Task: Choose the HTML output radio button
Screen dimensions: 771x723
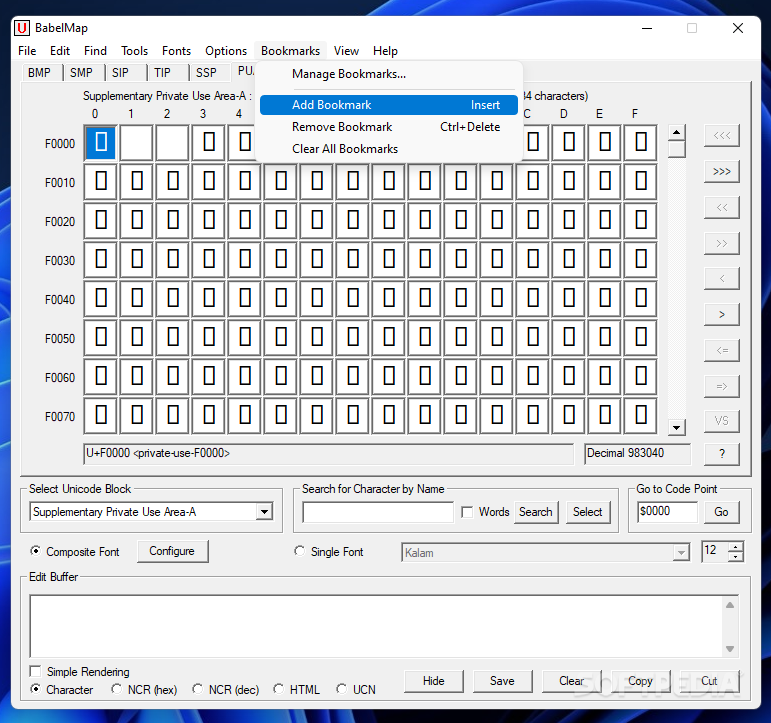Action: pyautogui.click(x=279, y=689)
